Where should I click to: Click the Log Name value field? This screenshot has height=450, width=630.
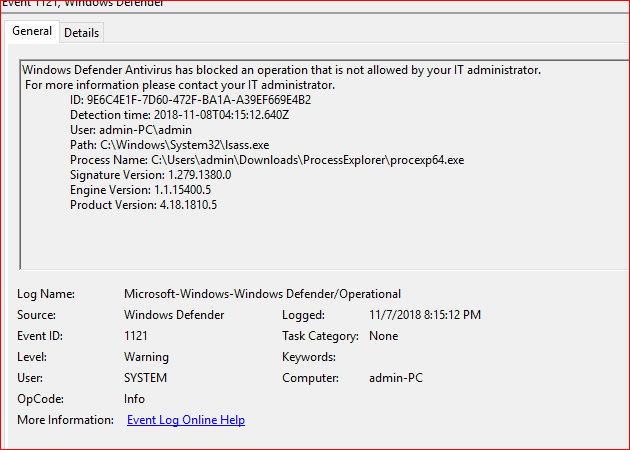[262, 294]
